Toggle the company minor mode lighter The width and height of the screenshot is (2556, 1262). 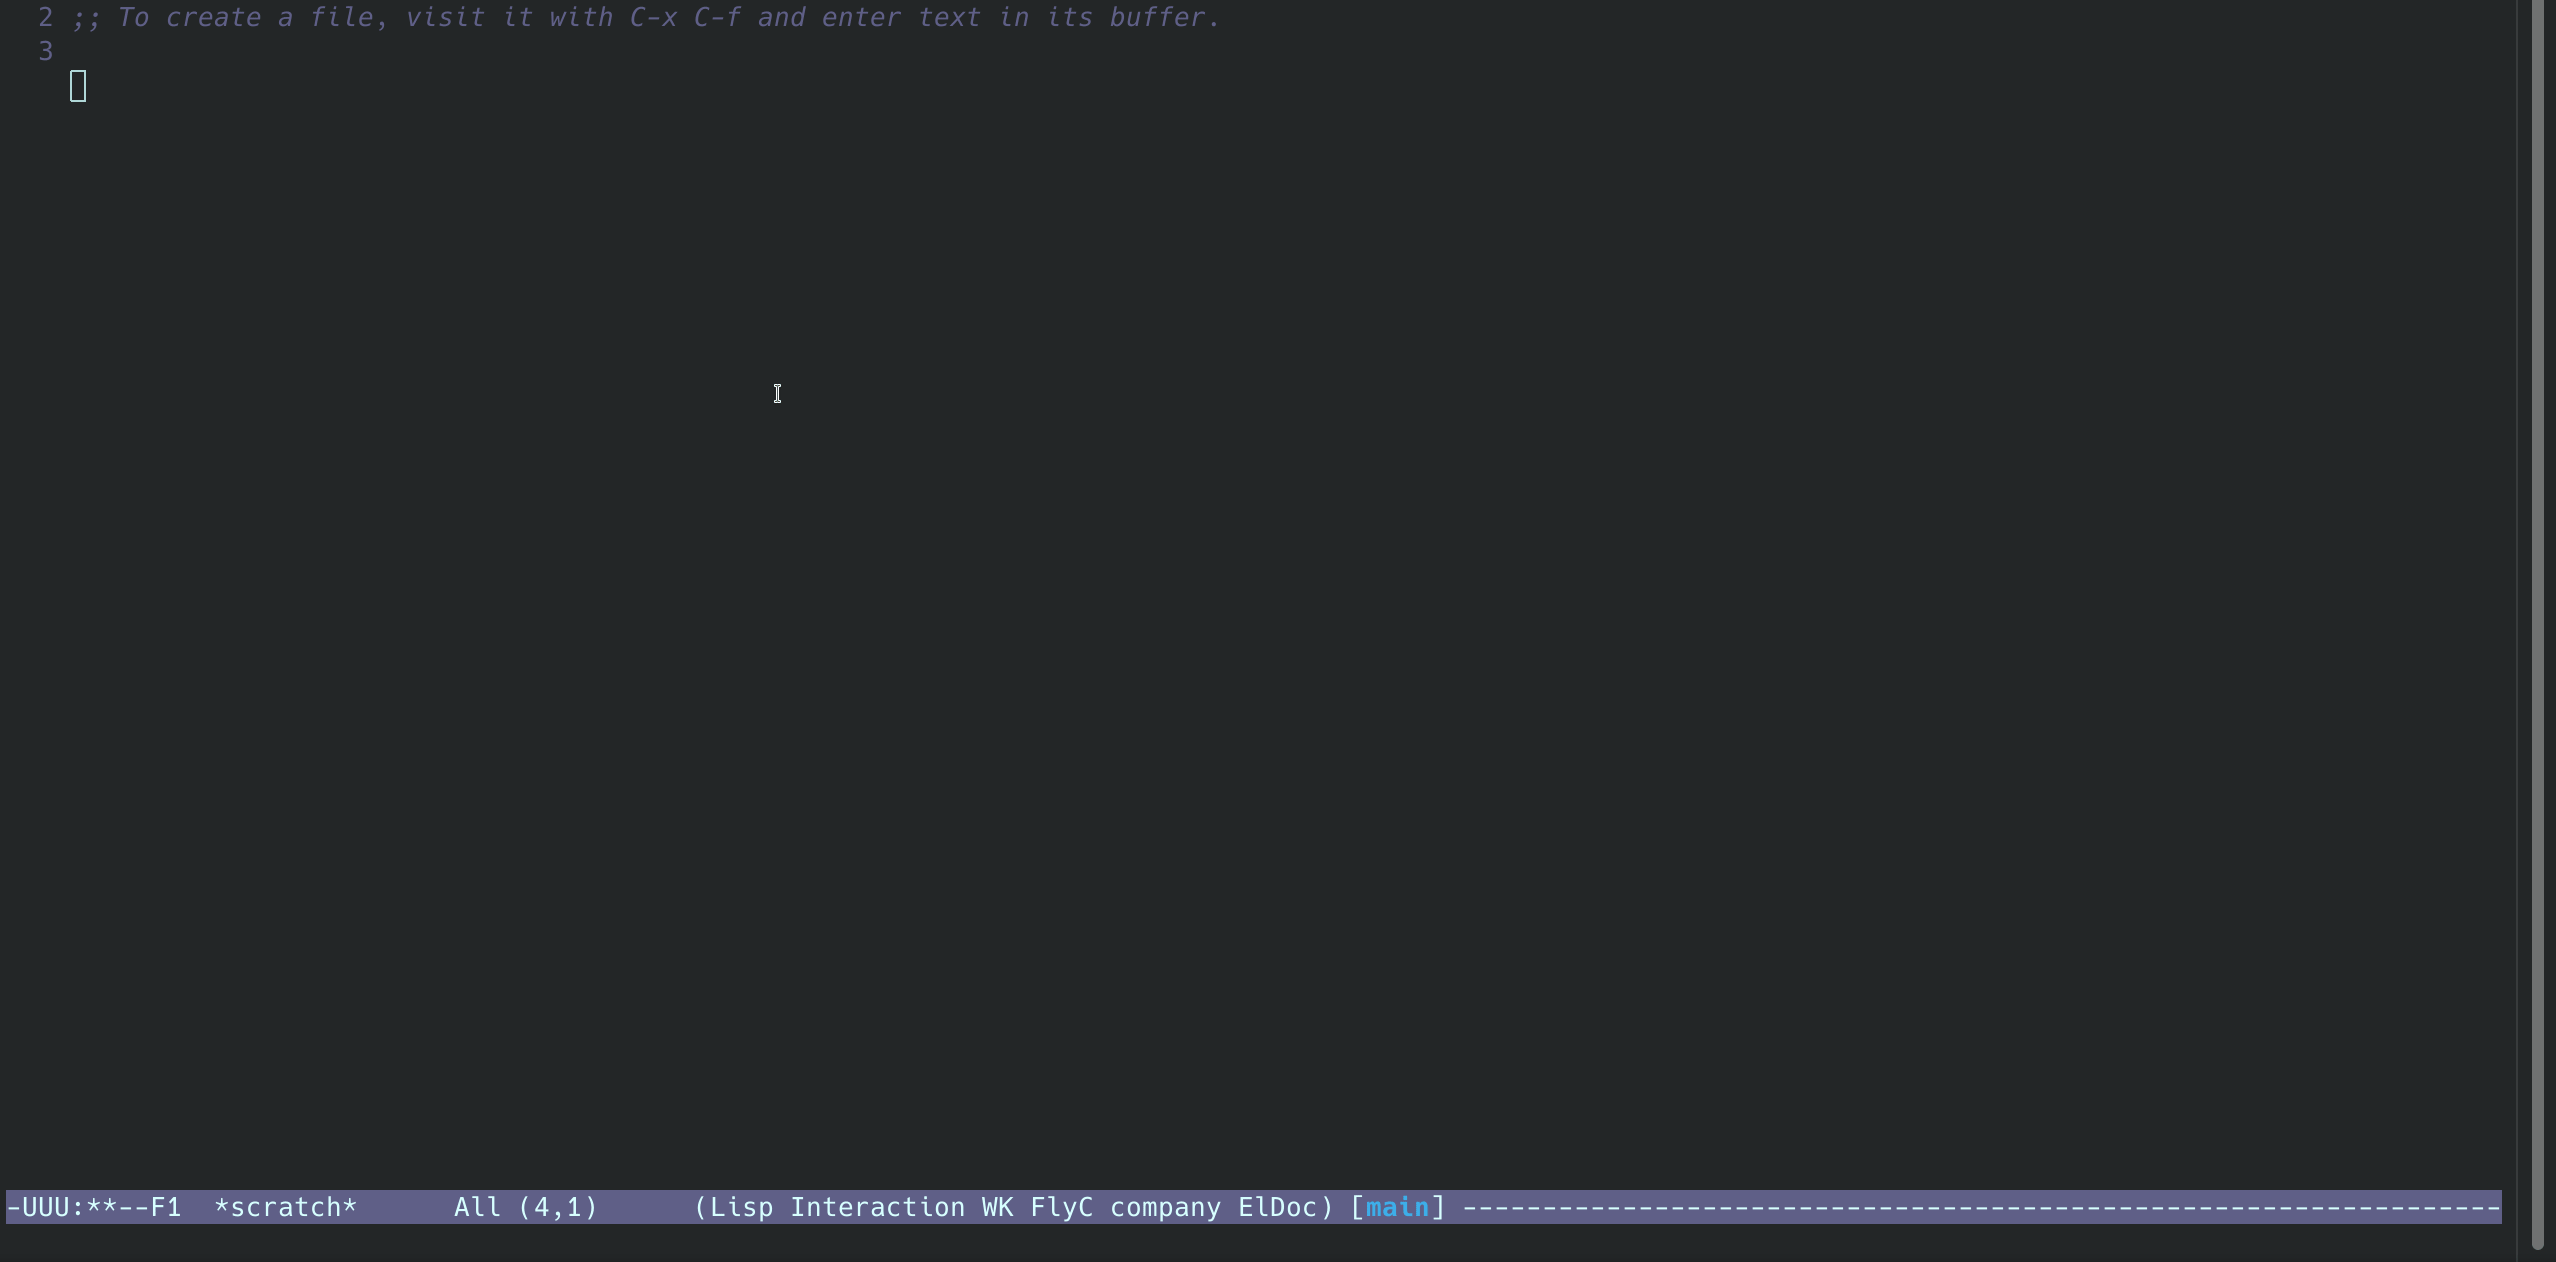[x=1166, y=1207]
